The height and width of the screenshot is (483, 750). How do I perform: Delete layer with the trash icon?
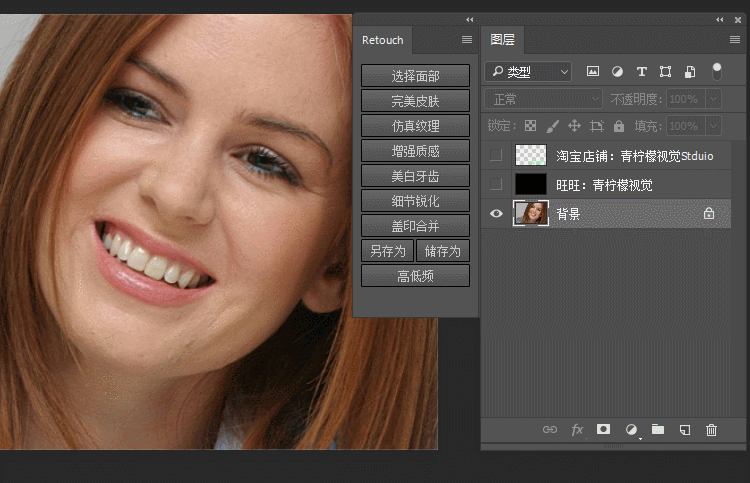pyautogui.click(x=711, y=429)
